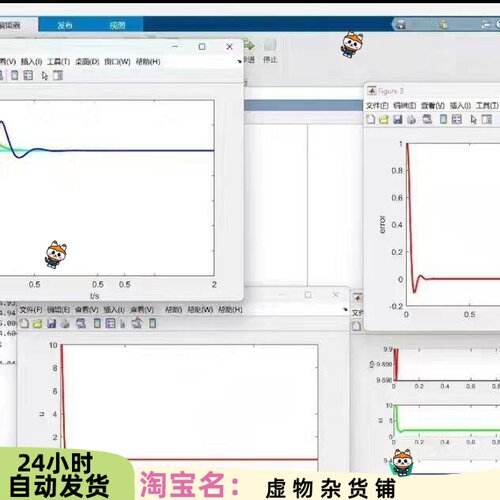Click New Figure icon in Figure 3 toolbar

tap(371, 119)
